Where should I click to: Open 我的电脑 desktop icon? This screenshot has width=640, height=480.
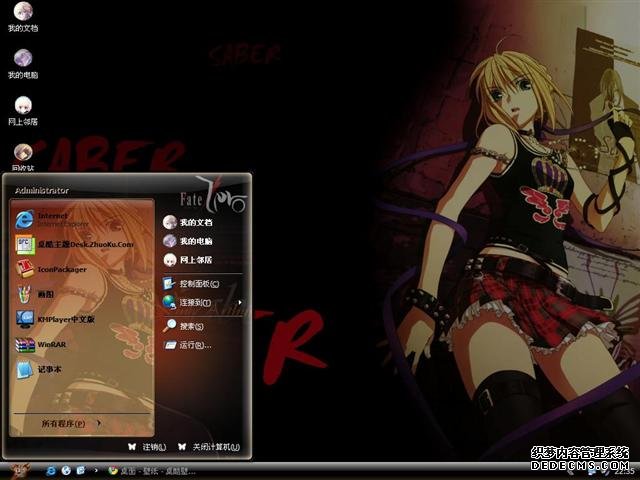click(x=23, y=64)
